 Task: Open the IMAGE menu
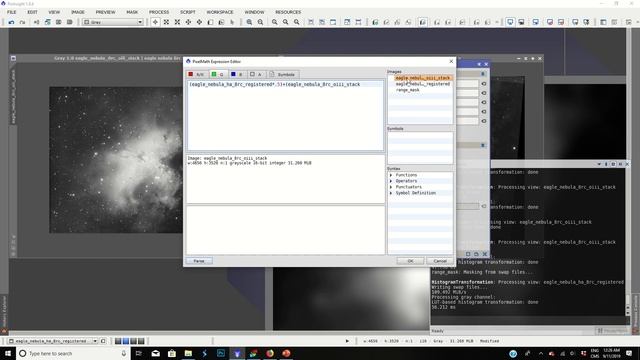click(78, 12)
